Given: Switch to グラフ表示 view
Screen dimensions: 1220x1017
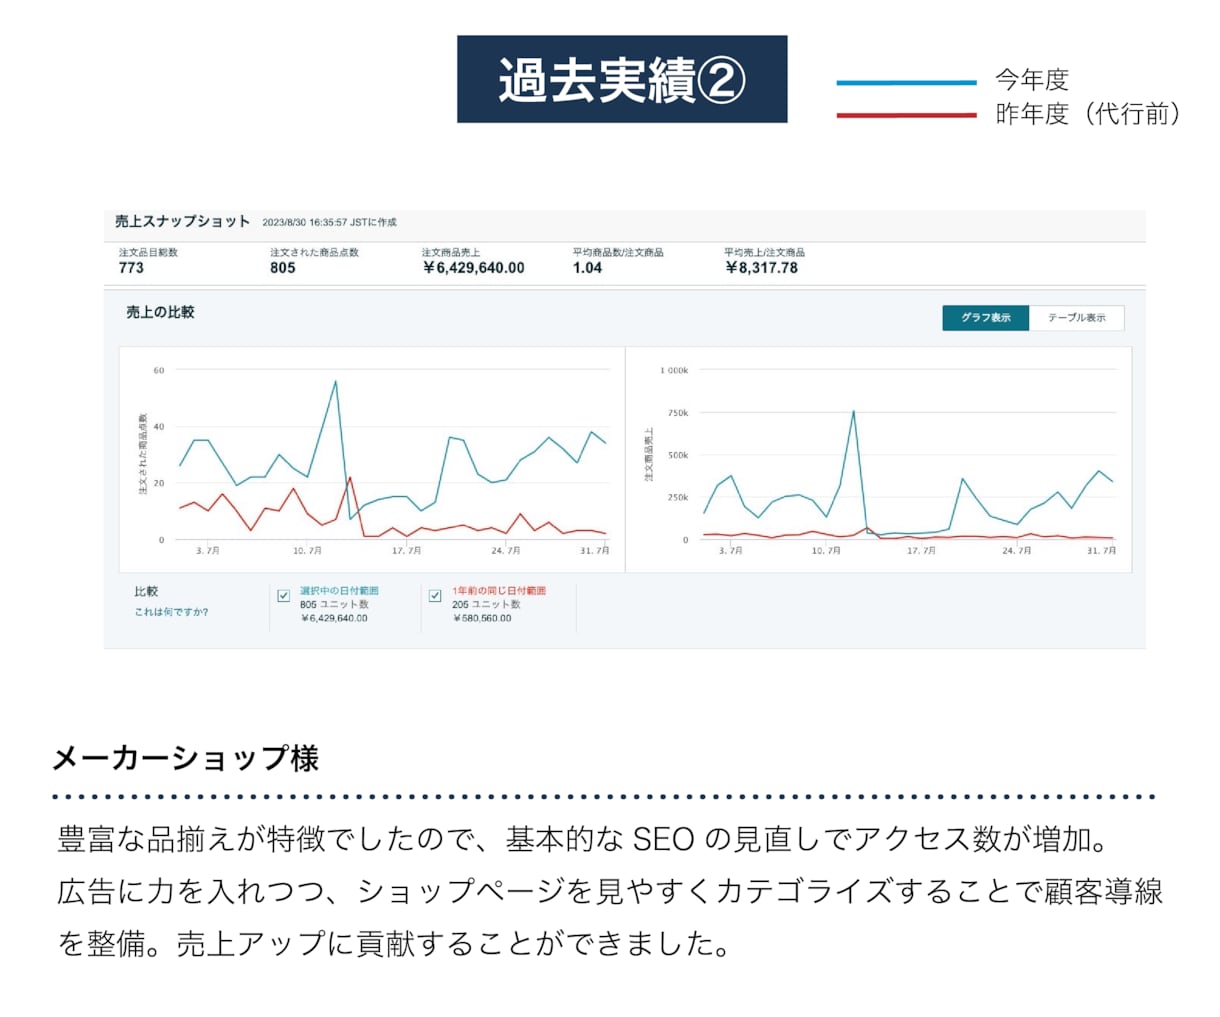Looking at the screenshot, I should point(985,318).
